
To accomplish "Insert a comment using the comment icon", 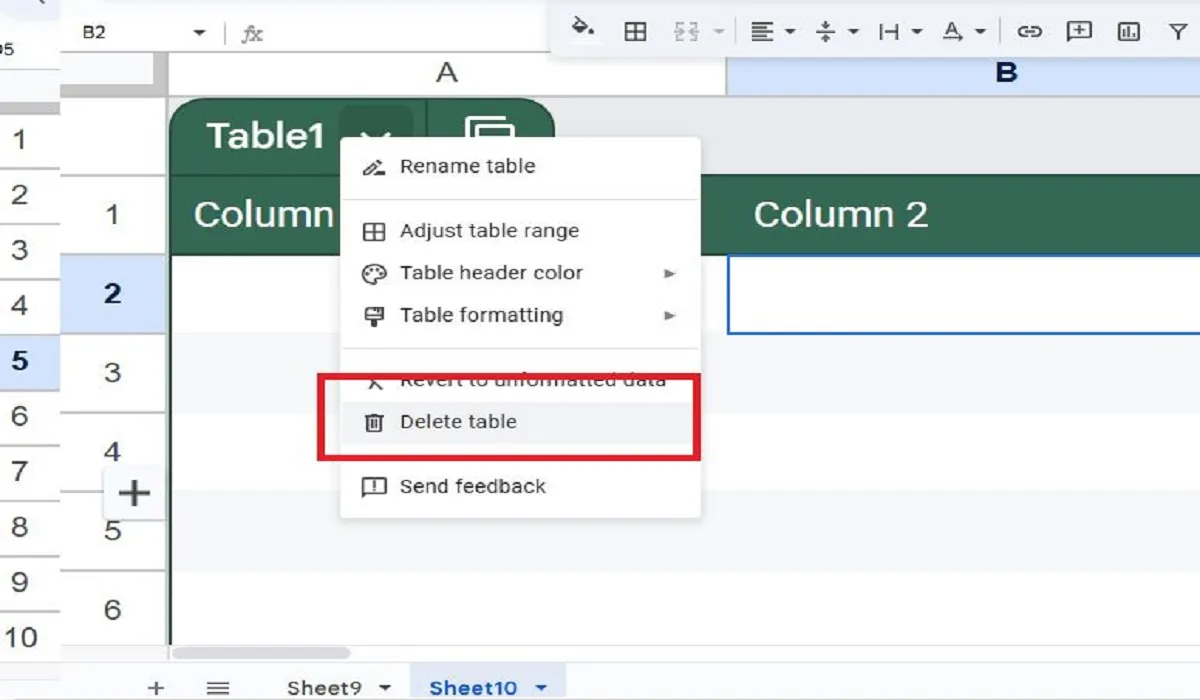I will [1078, 31].
